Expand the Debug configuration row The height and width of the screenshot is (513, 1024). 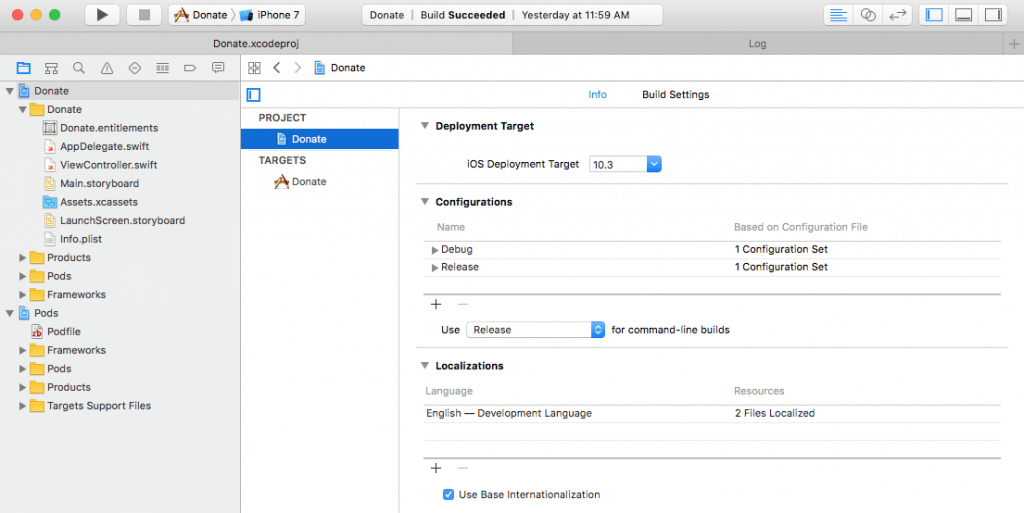click(434, 249)
